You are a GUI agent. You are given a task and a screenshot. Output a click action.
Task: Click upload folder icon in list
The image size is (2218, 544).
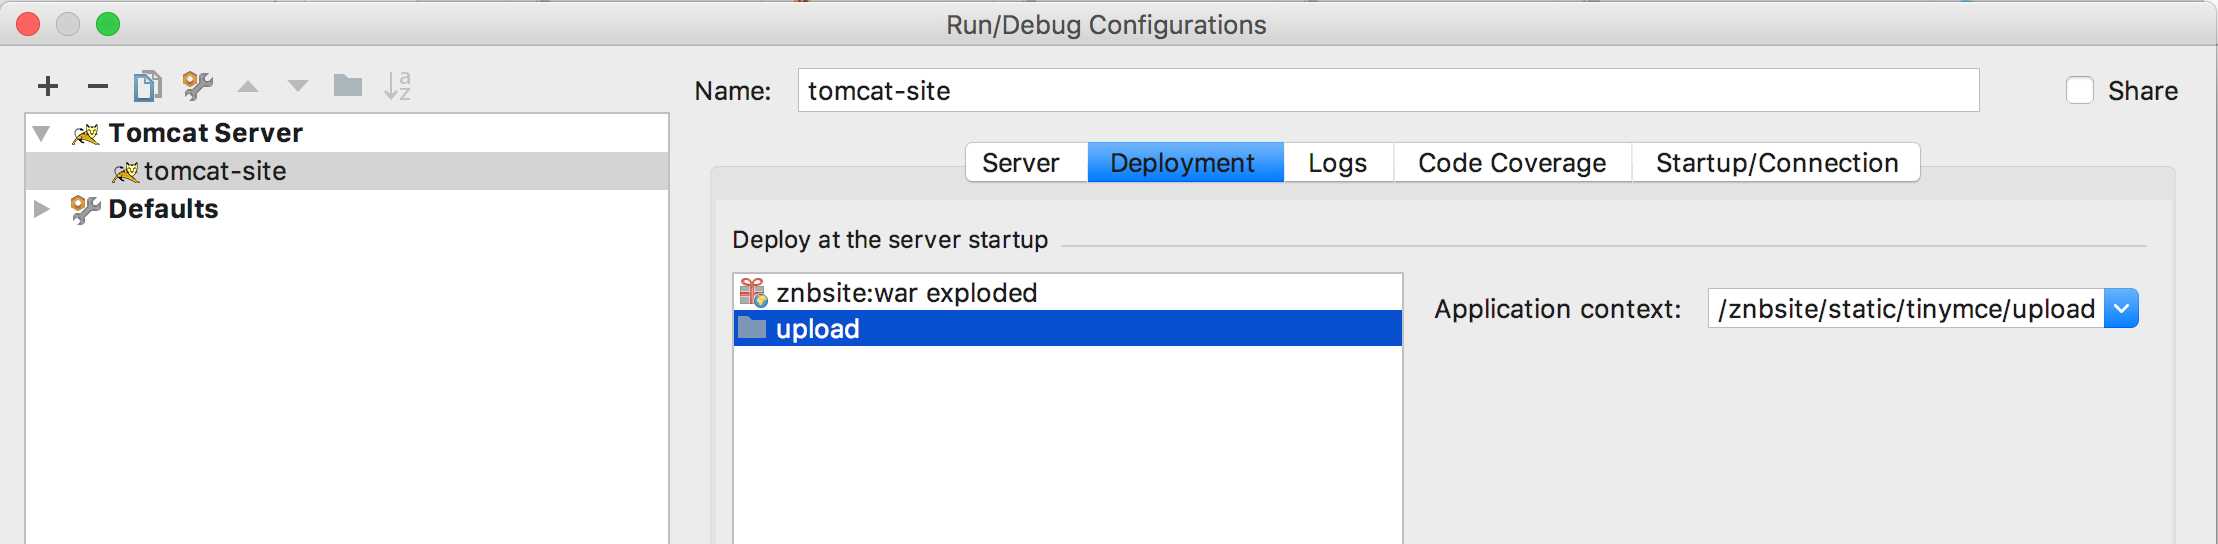[752, 327]
